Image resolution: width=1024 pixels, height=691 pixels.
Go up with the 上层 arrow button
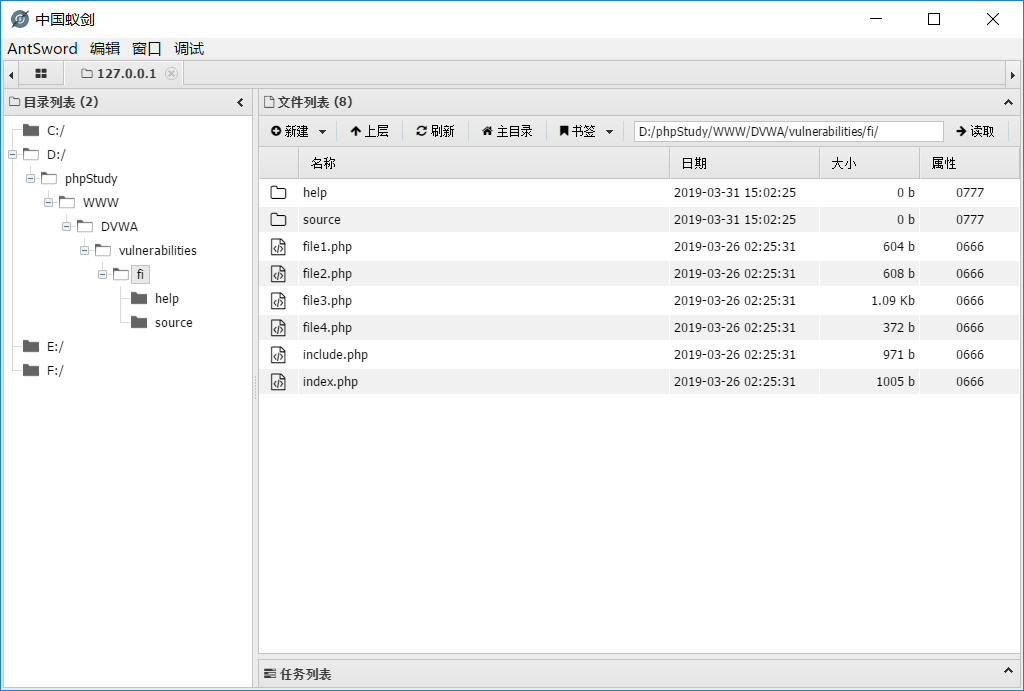pyautogui.click(x=370, y=131)
